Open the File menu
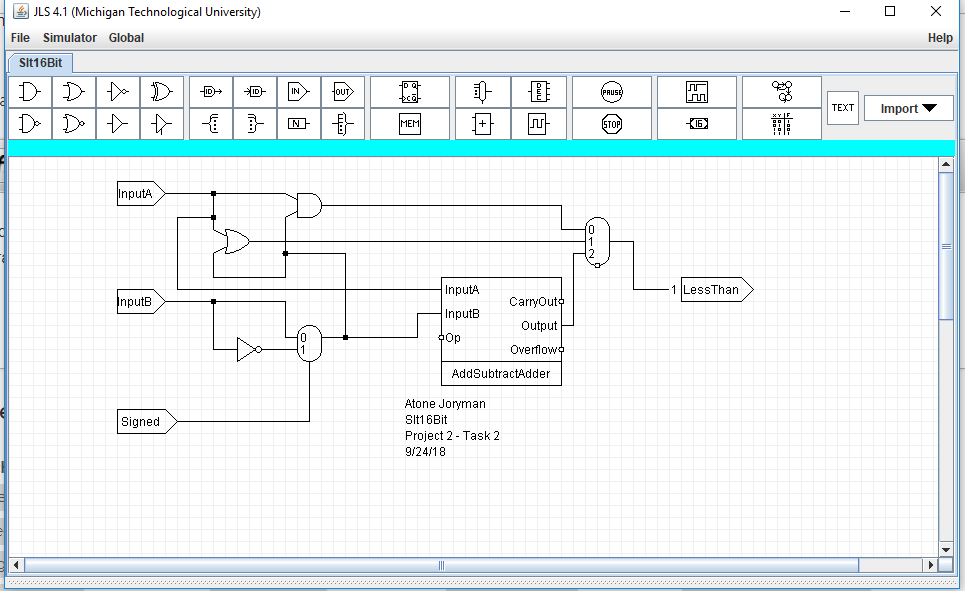This screenshot has height=591, width=965. pyautogui.click(x=20, y=38)
